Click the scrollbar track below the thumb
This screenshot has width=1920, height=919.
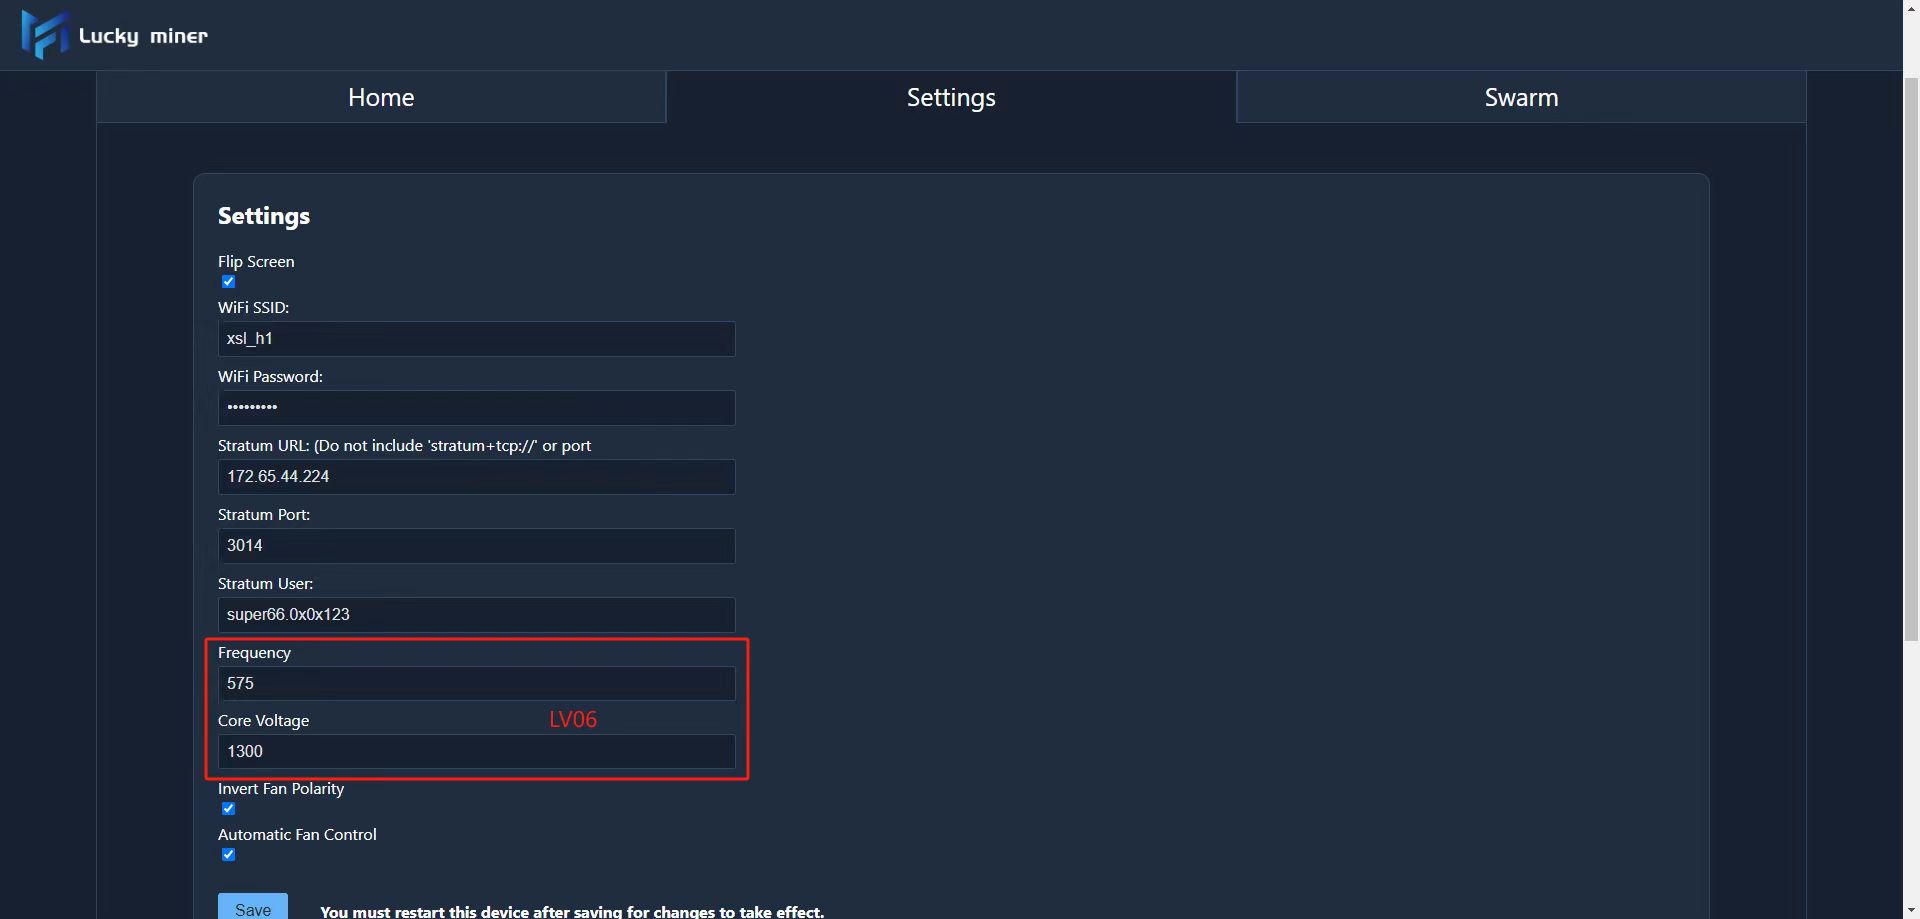1911,780
